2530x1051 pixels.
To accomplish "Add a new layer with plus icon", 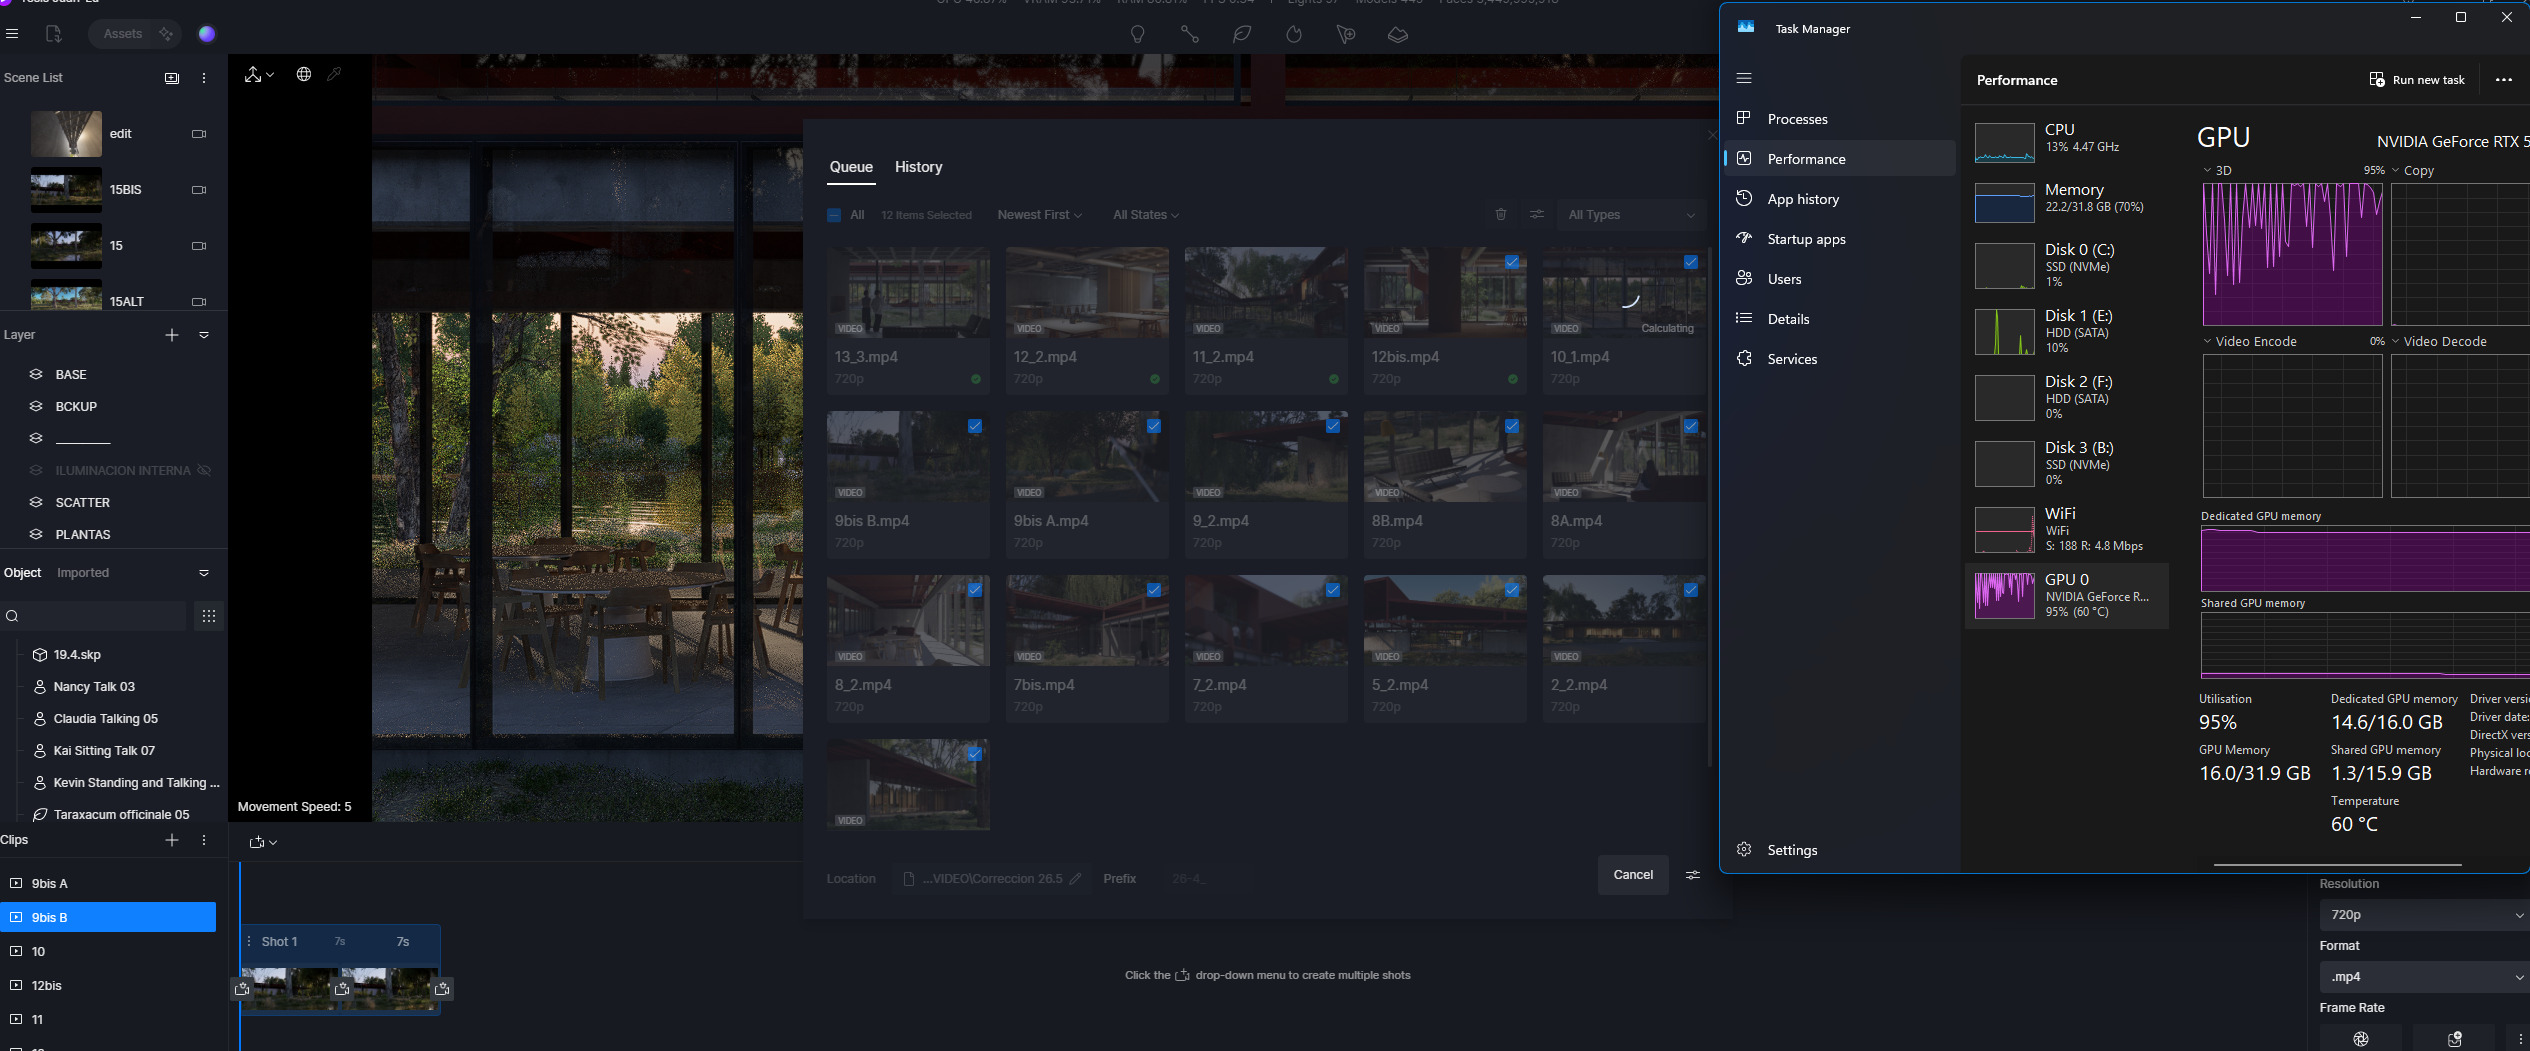I will click(172, 335).
